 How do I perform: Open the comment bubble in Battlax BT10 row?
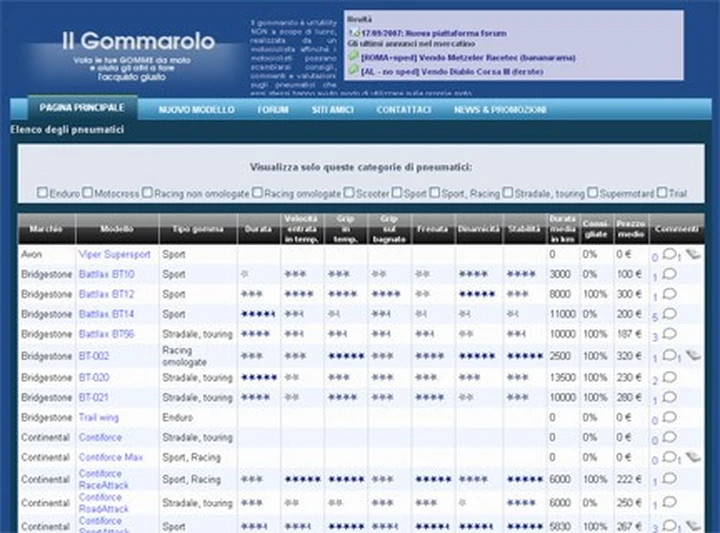pyautogui.click(x=669, y=274)
